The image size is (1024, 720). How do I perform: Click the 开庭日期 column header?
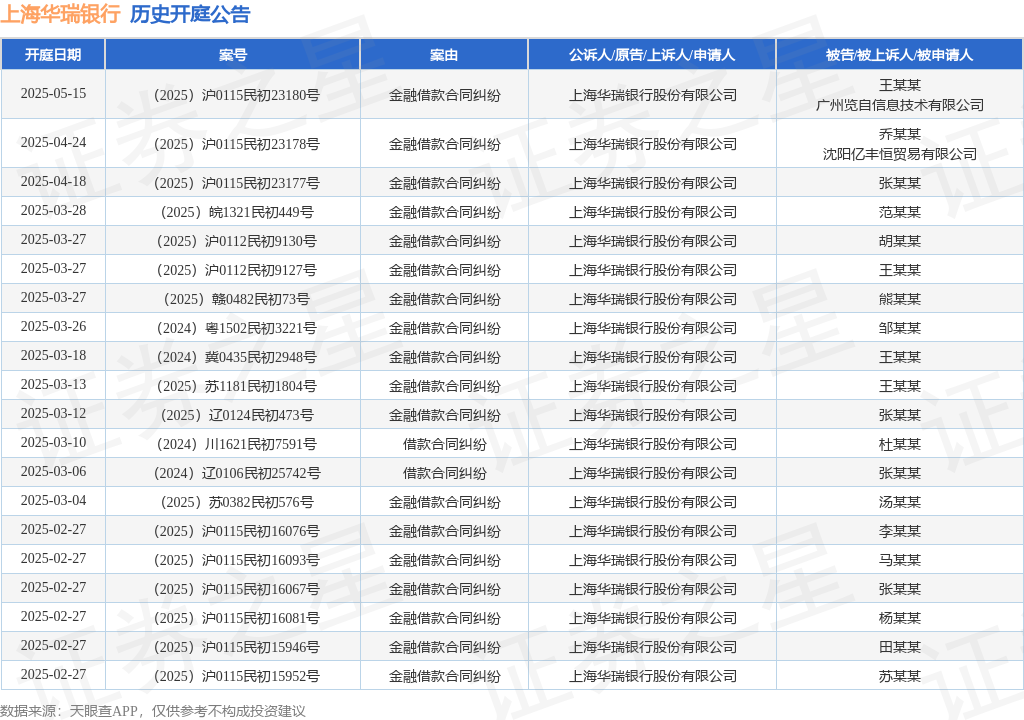coord(53,55)
